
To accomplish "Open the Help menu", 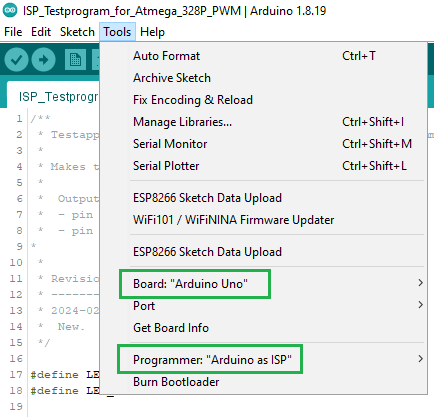I will (x=152, y=32).
